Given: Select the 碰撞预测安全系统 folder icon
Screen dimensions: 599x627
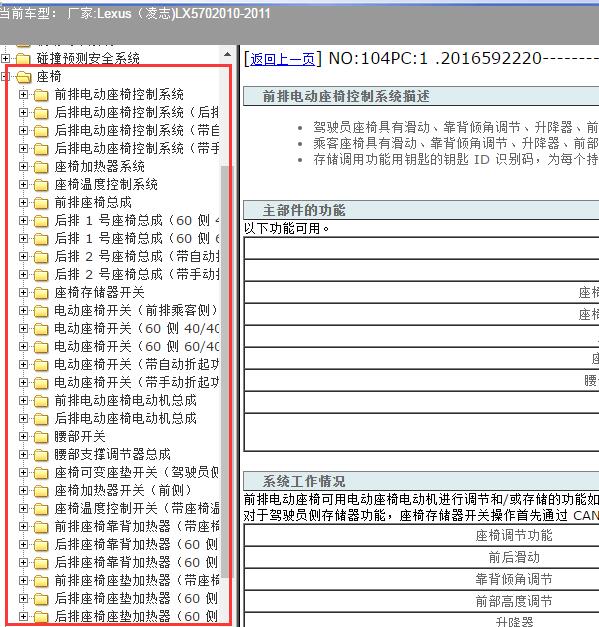Looking at the screenshot, I should (23, 59).
